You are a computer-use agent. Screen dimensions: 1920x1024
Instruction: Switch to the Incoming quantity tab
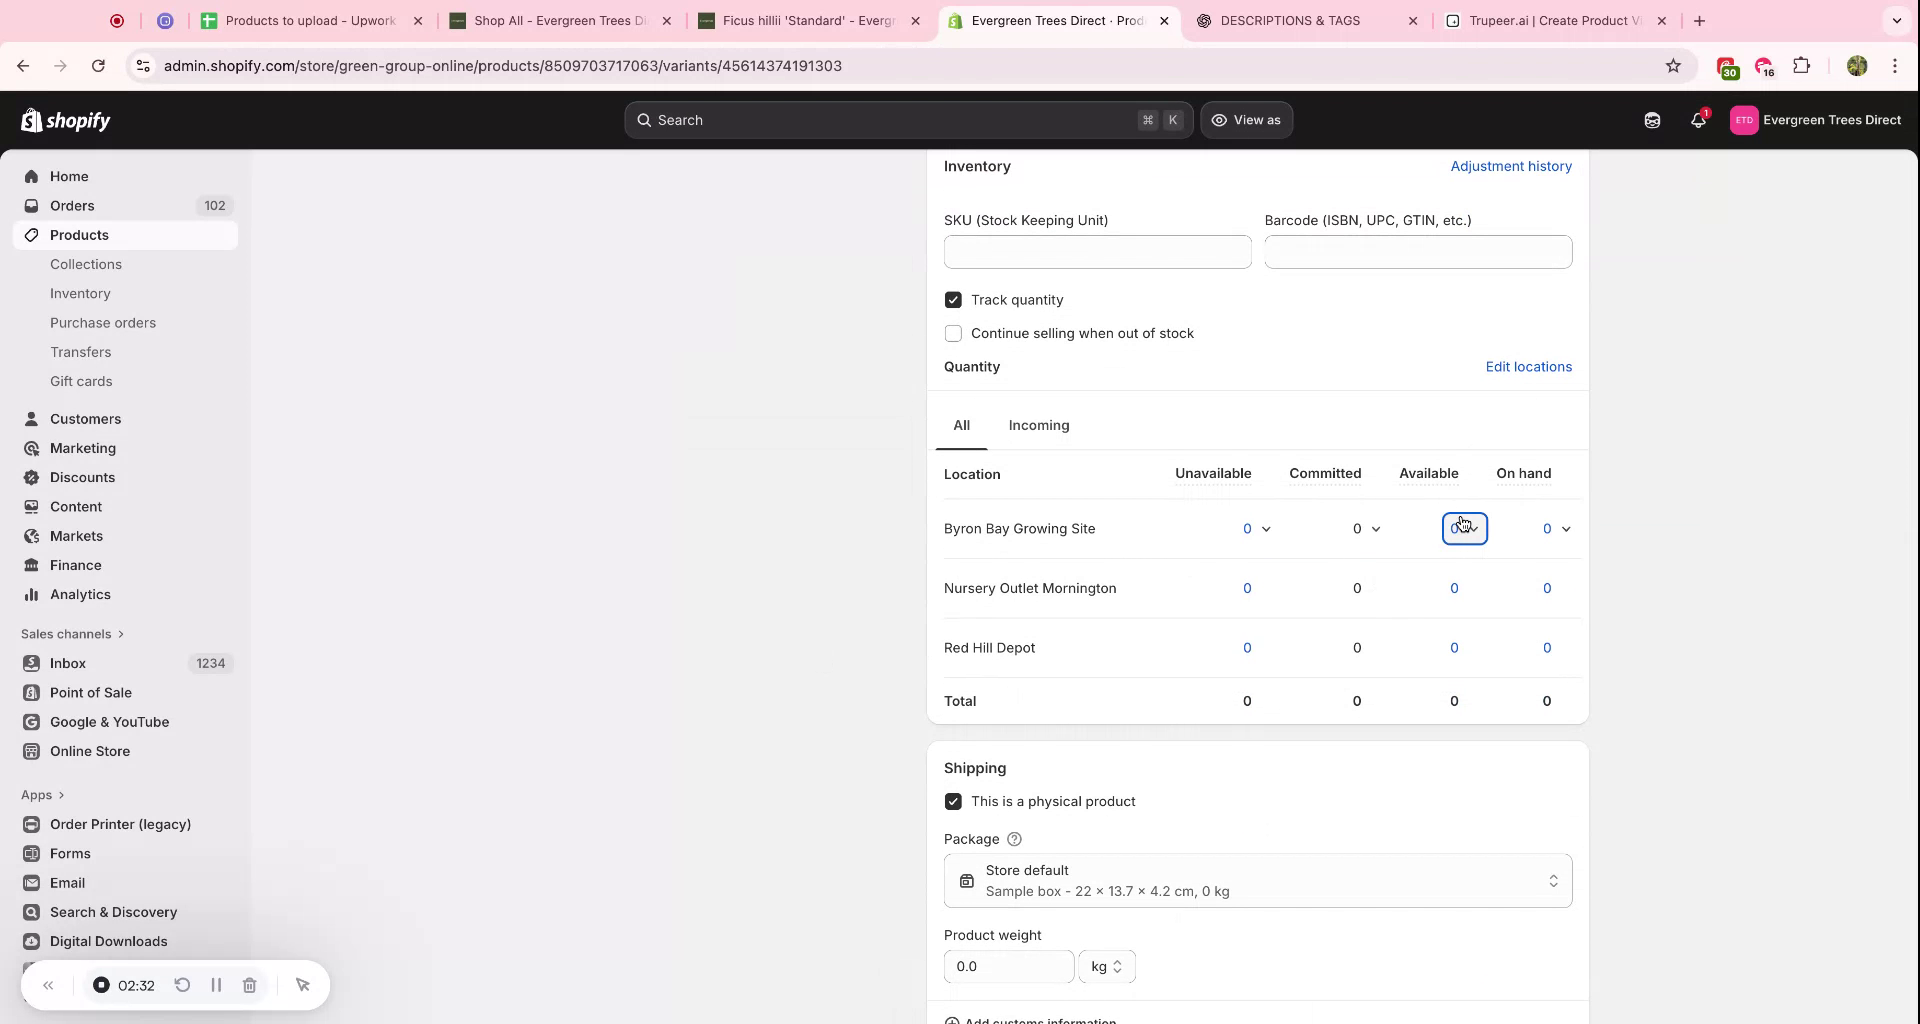pos(1039,425)
